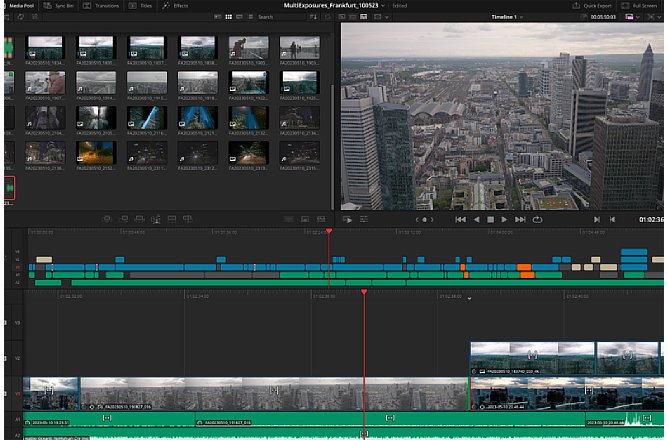Go to the previous edit point
This screenshot has height=440, width=668.
tap(613, 220)
